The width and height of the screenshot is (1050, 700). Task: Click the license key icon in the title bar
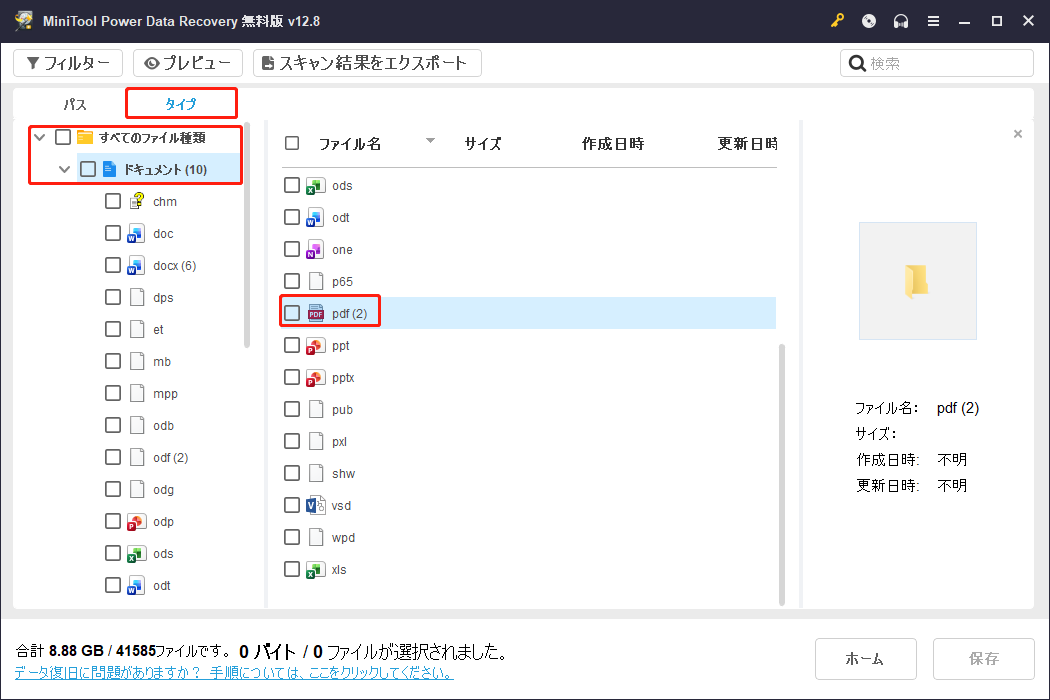coord(837,20)
